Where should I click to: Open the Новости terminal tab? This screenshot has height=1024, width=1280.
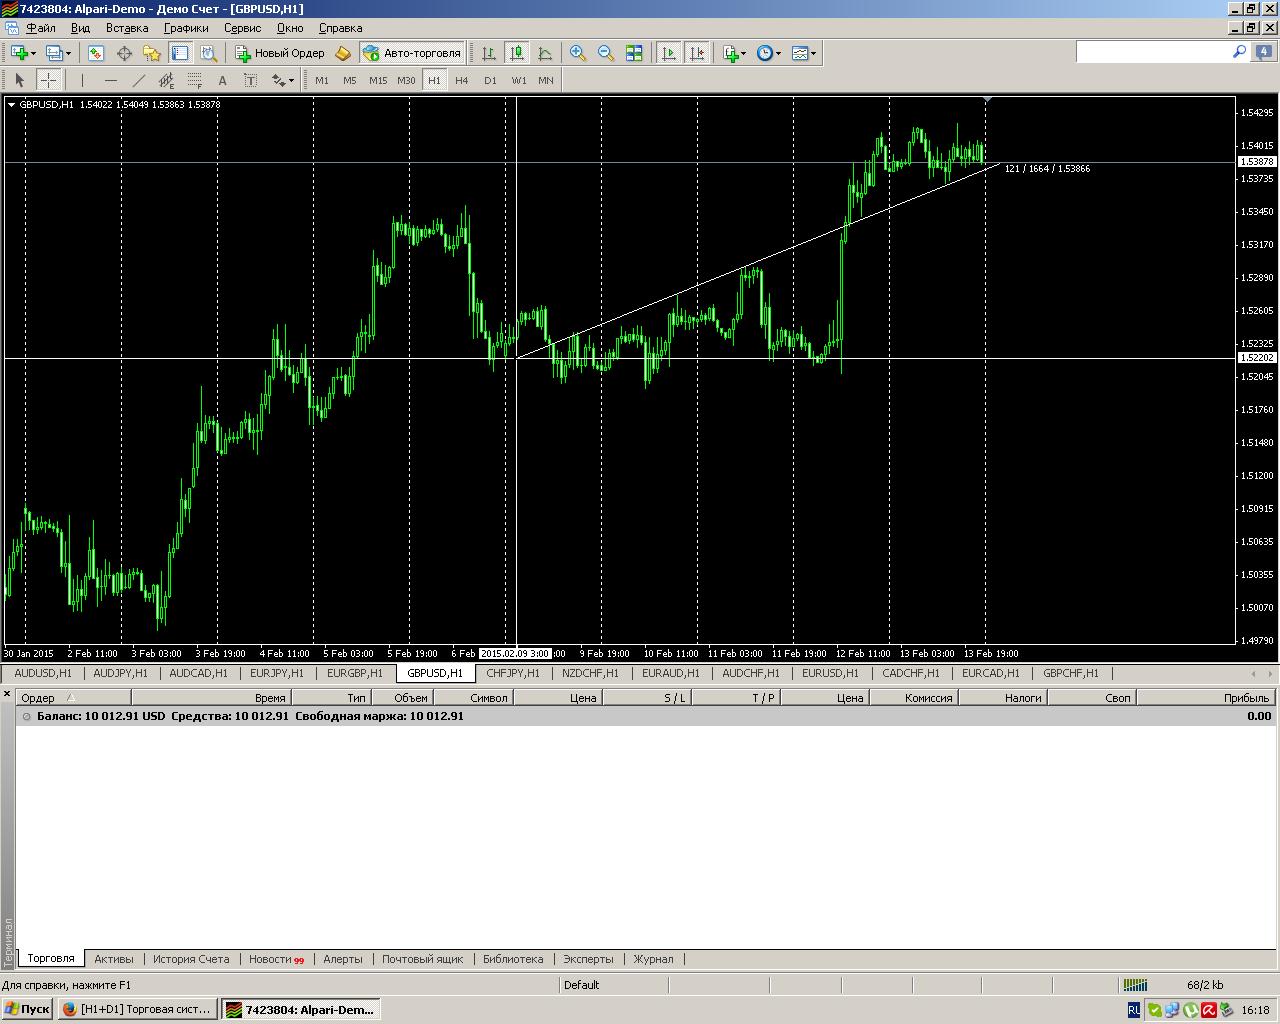coord(276,959)
